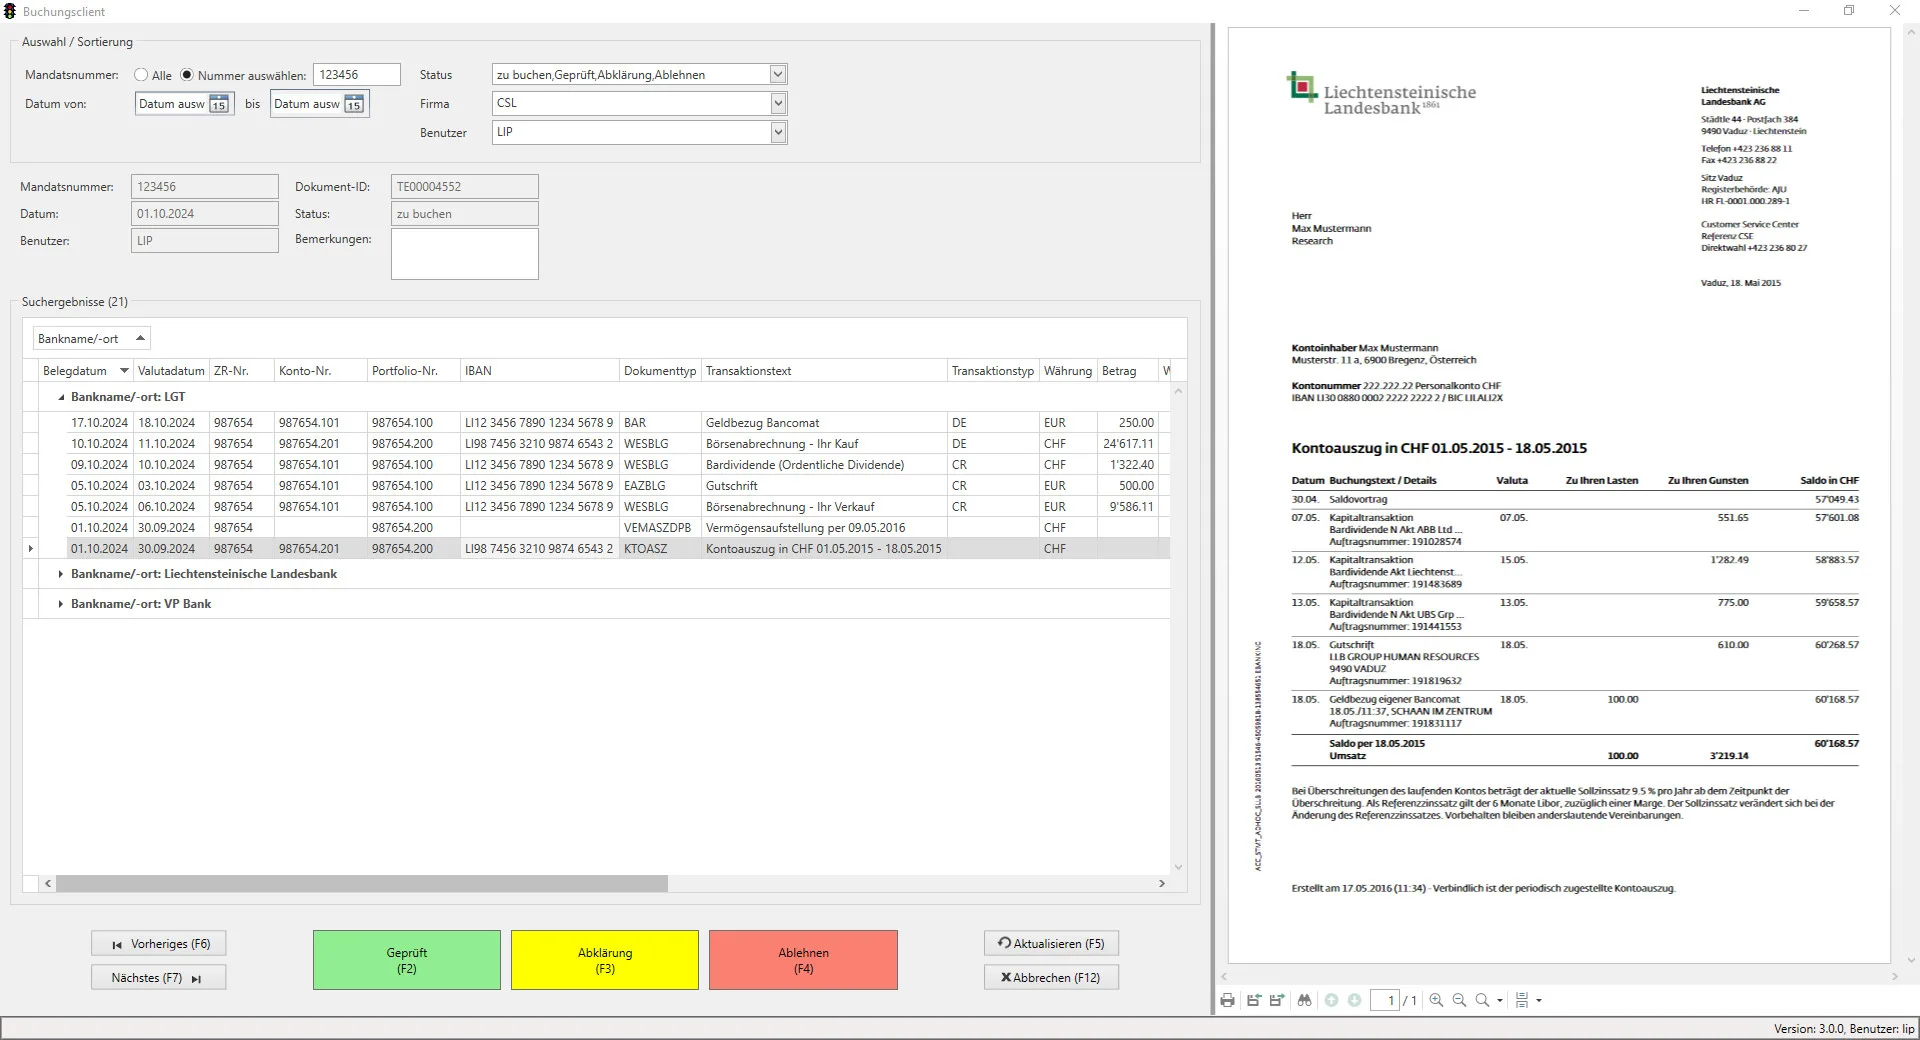
Task: Go to previous page with up arrow
Action: (1331, 1000)
